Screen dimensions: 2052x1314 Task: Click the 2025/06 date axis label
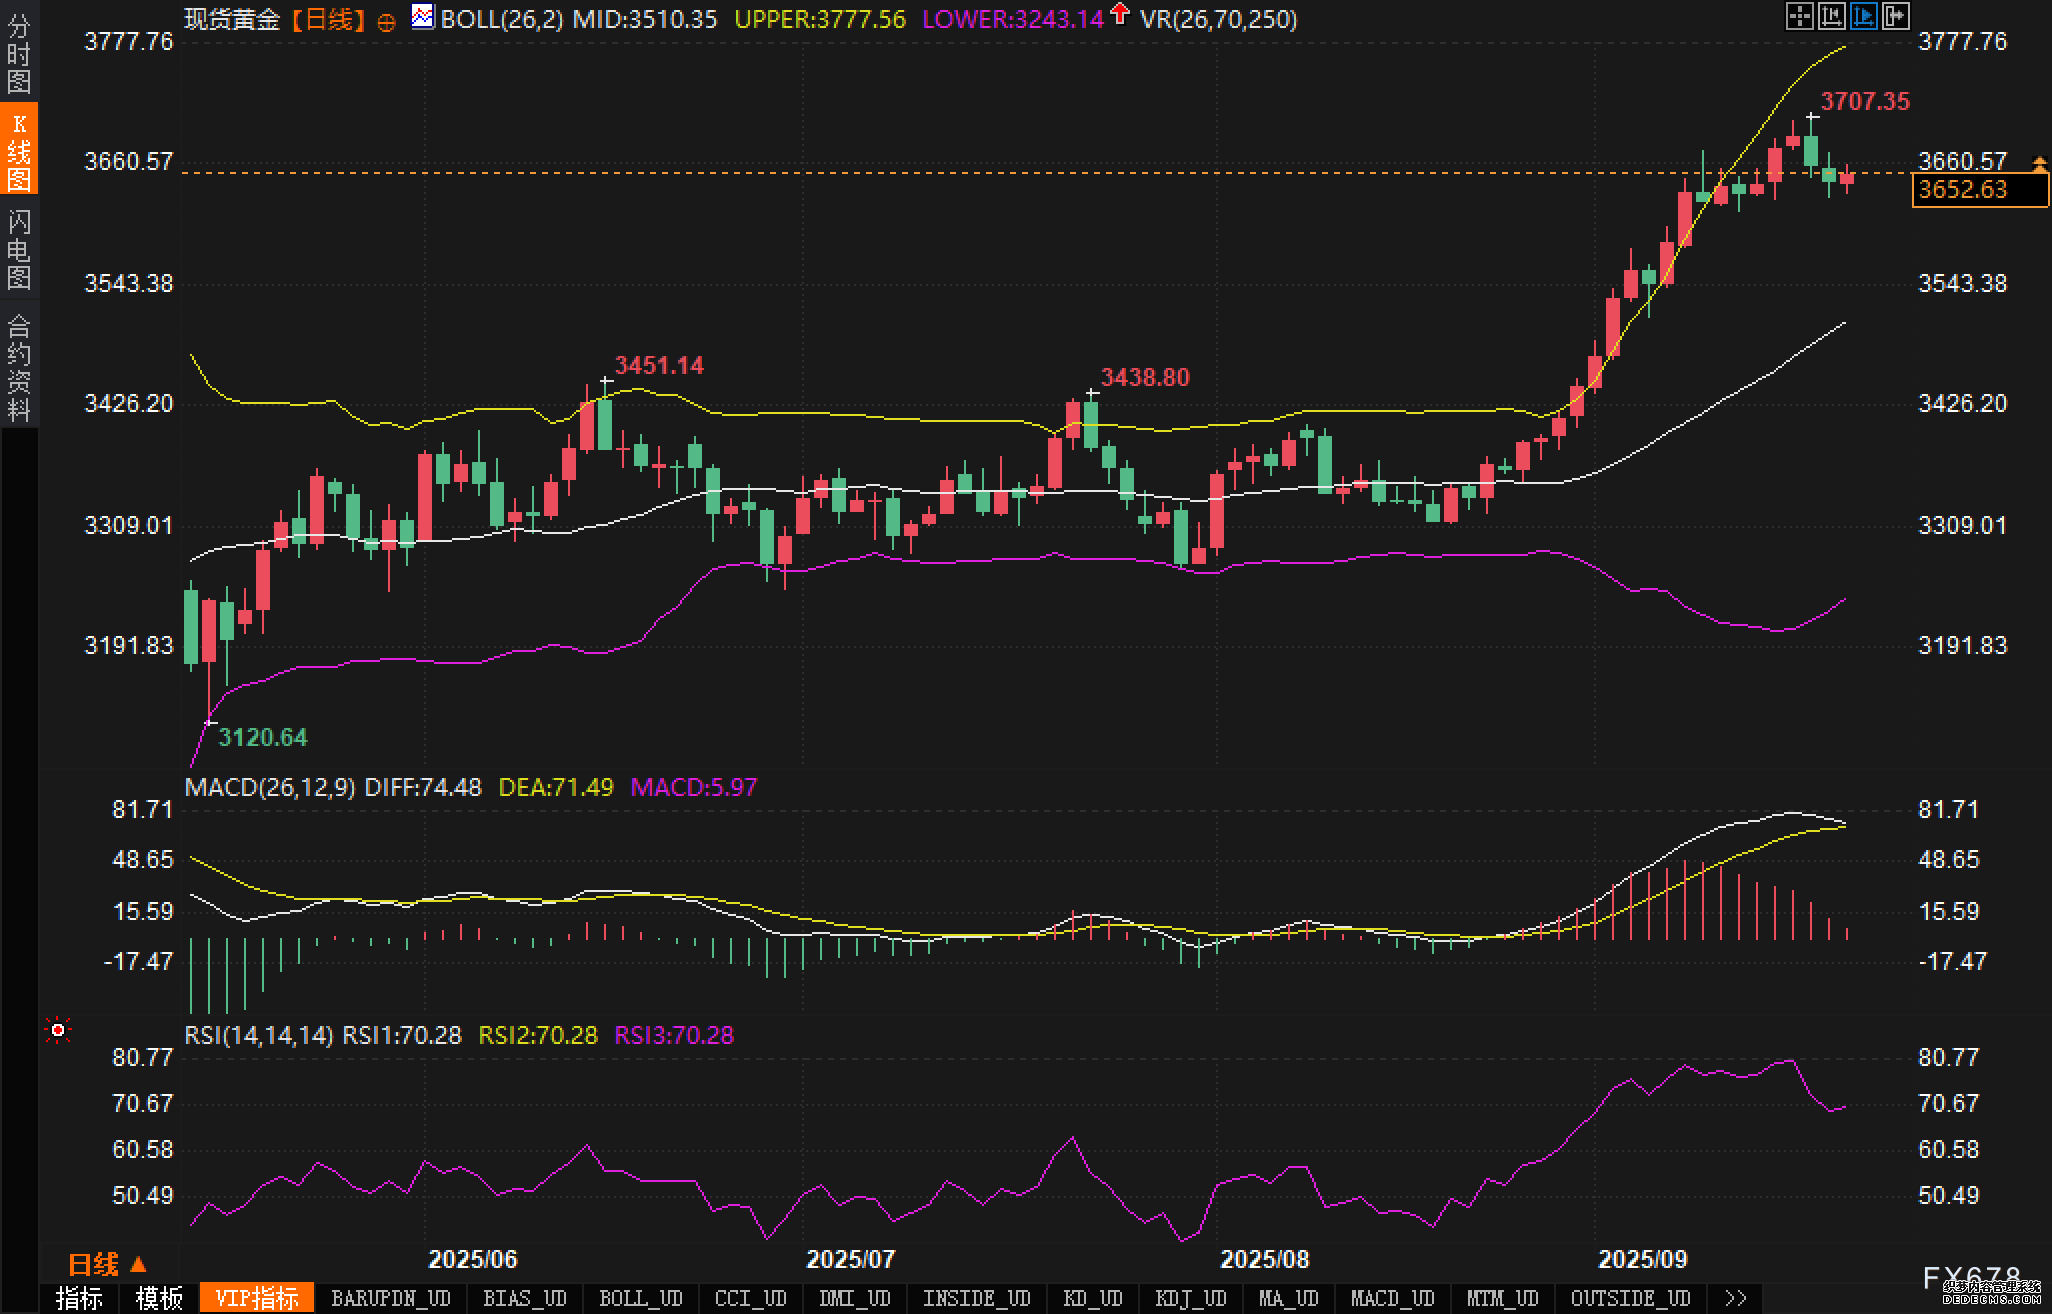[x=473, y=1259]
